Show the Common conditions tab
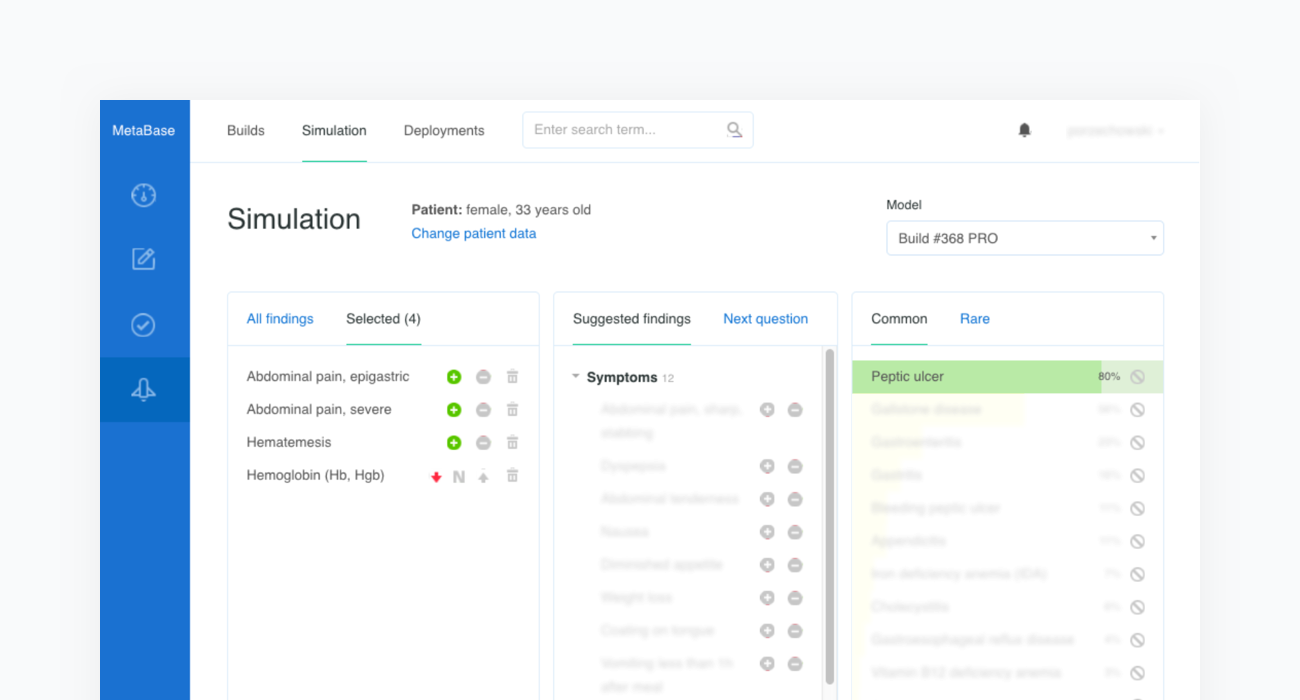Image resolution: width=1300 pixels, height=700 pixels. [x=899, y=319]
